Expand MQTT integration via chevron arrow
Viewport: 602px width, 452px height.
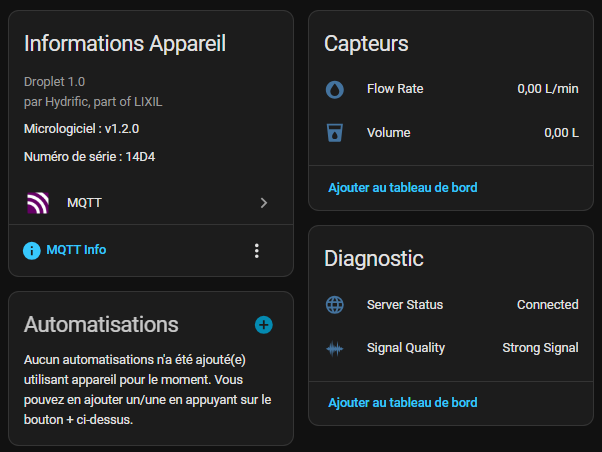pos(264,203)
